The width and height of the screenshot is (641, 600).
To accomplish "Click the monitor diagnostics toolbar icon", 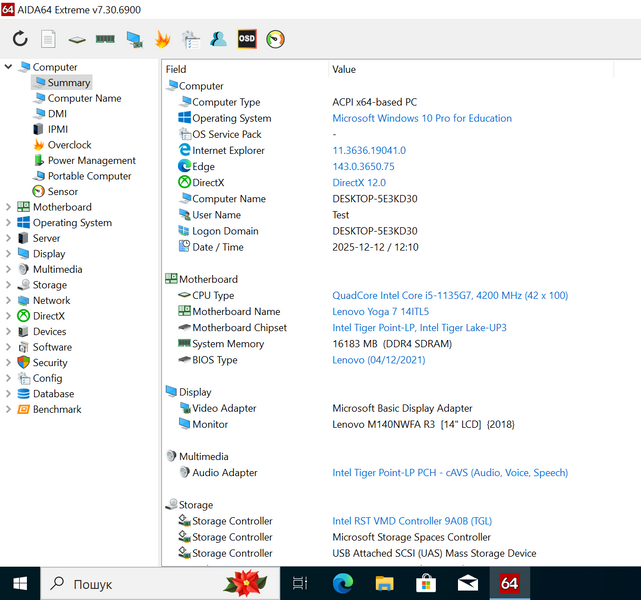I will click(x=134, y=40).
